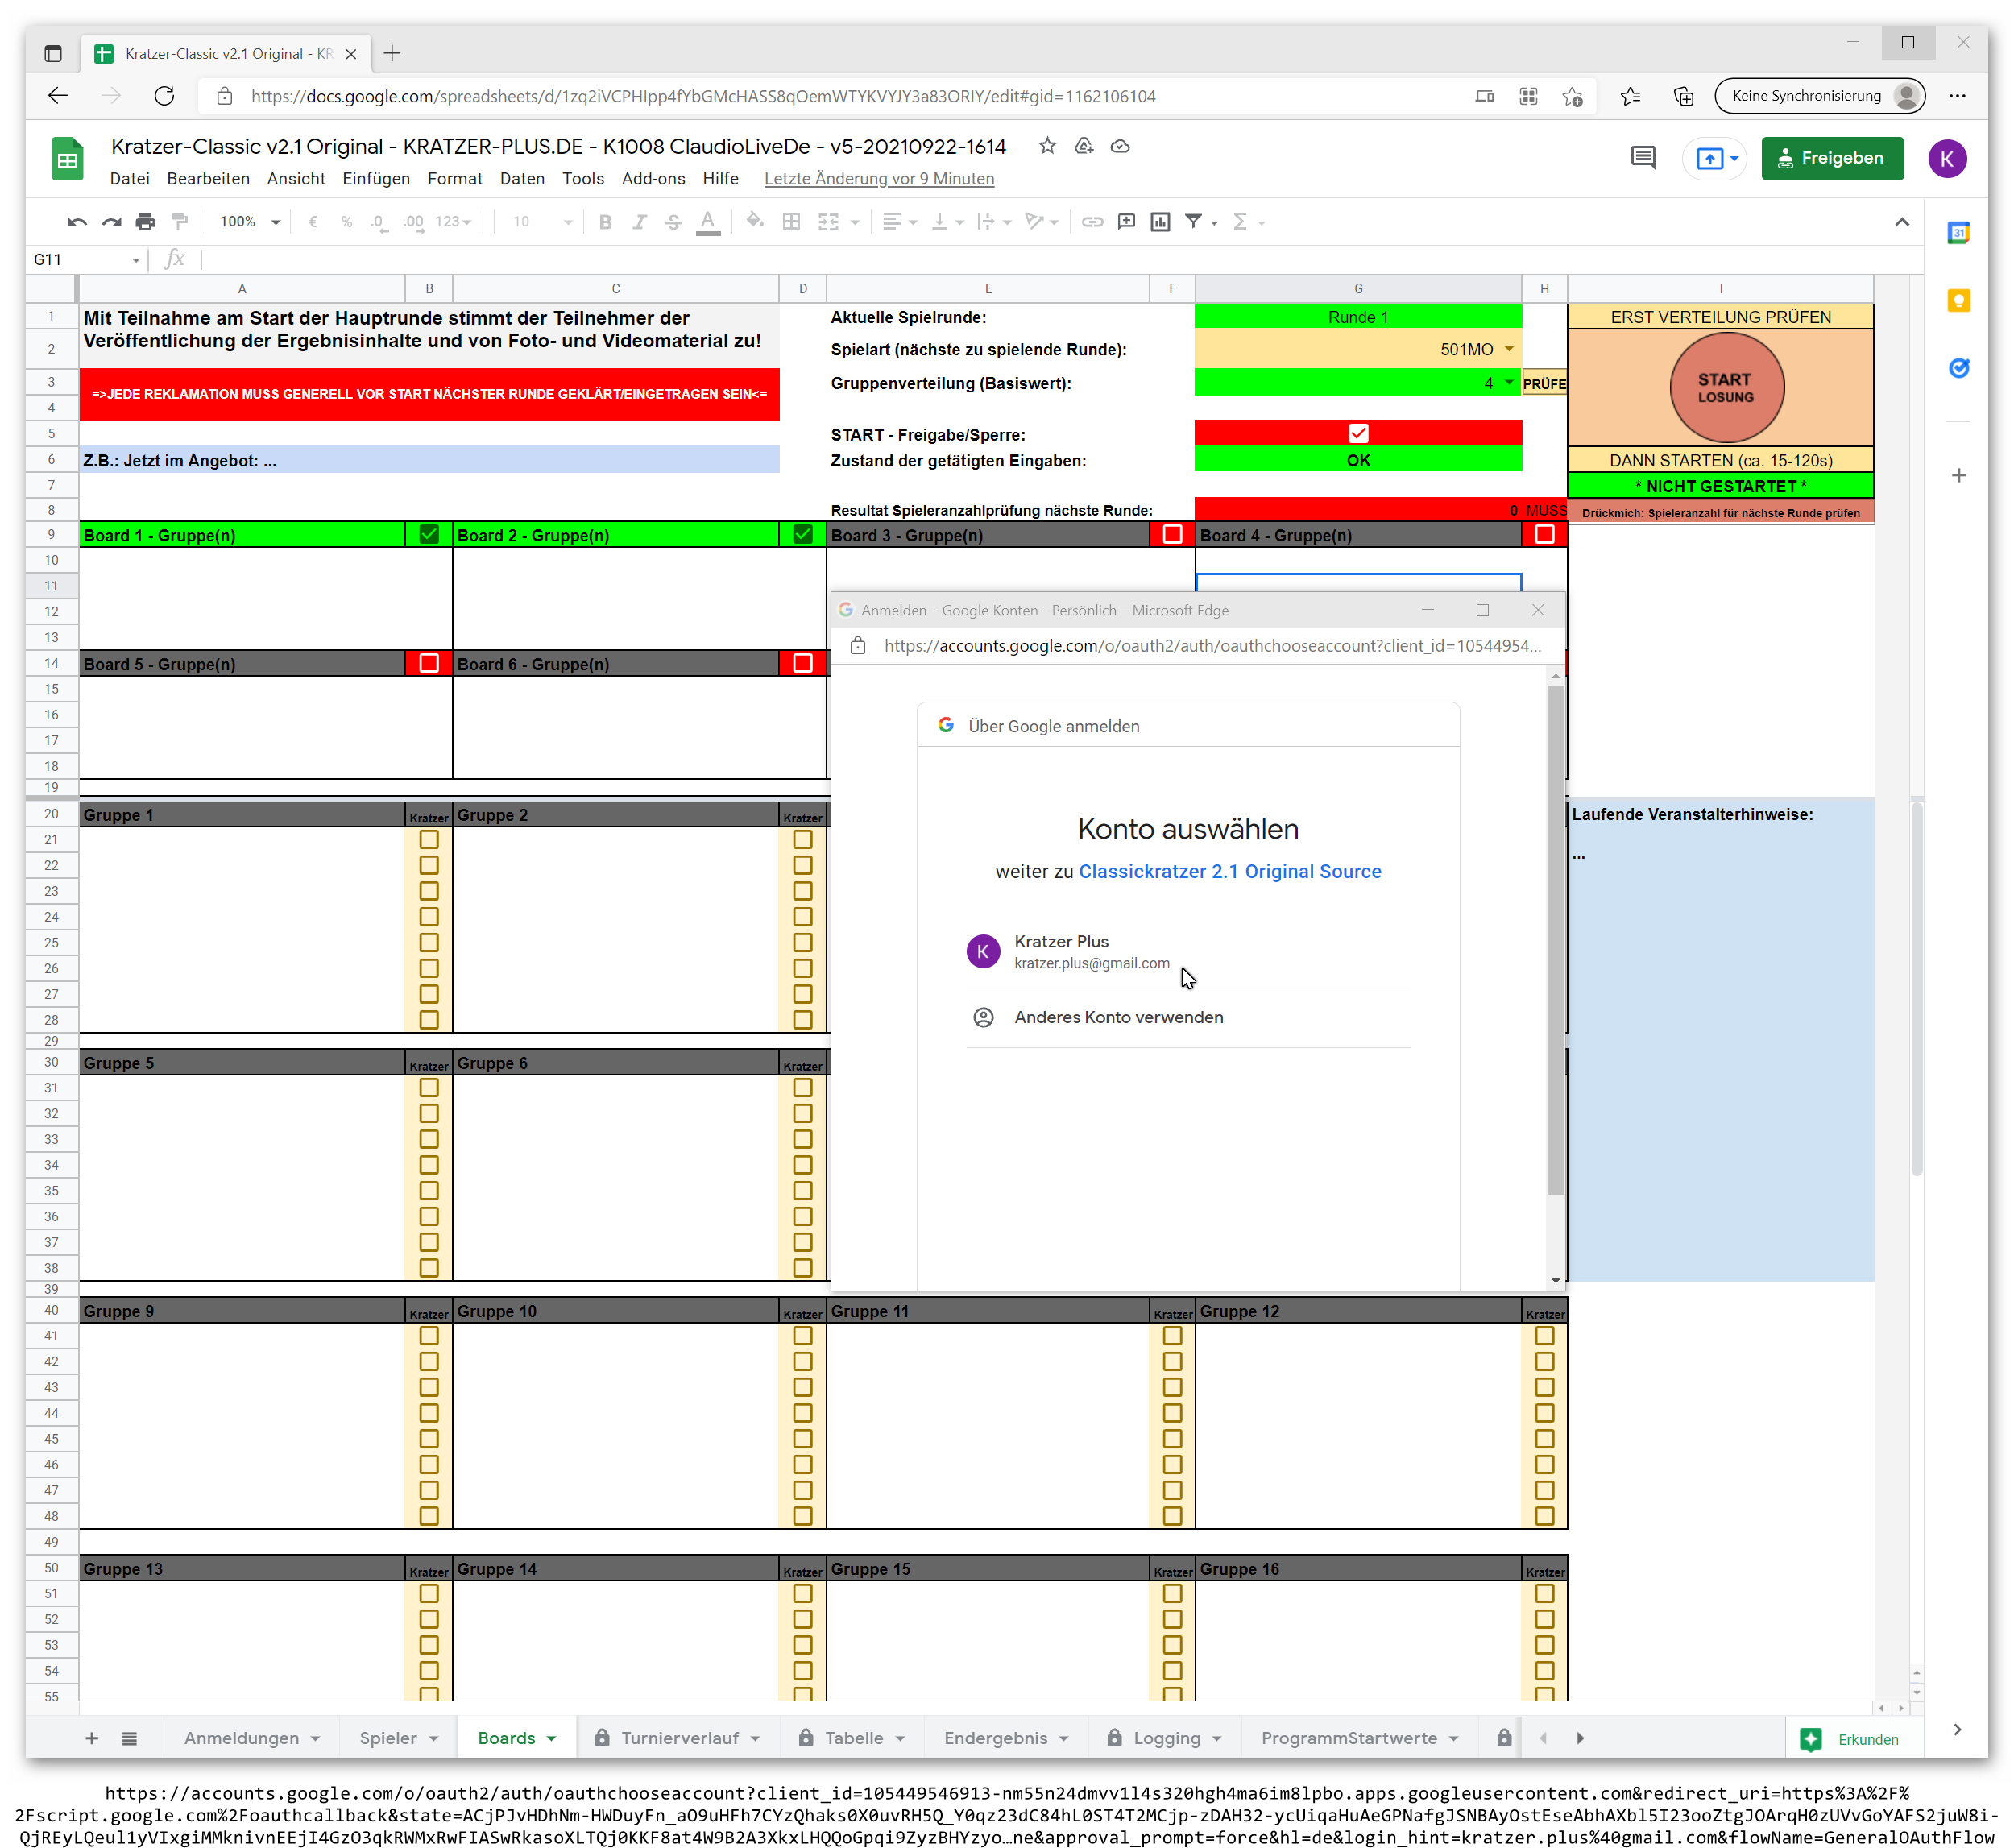
Task: Toggle START Freigabe/Sperre checkbox
Action: [x=1358, y=433]
